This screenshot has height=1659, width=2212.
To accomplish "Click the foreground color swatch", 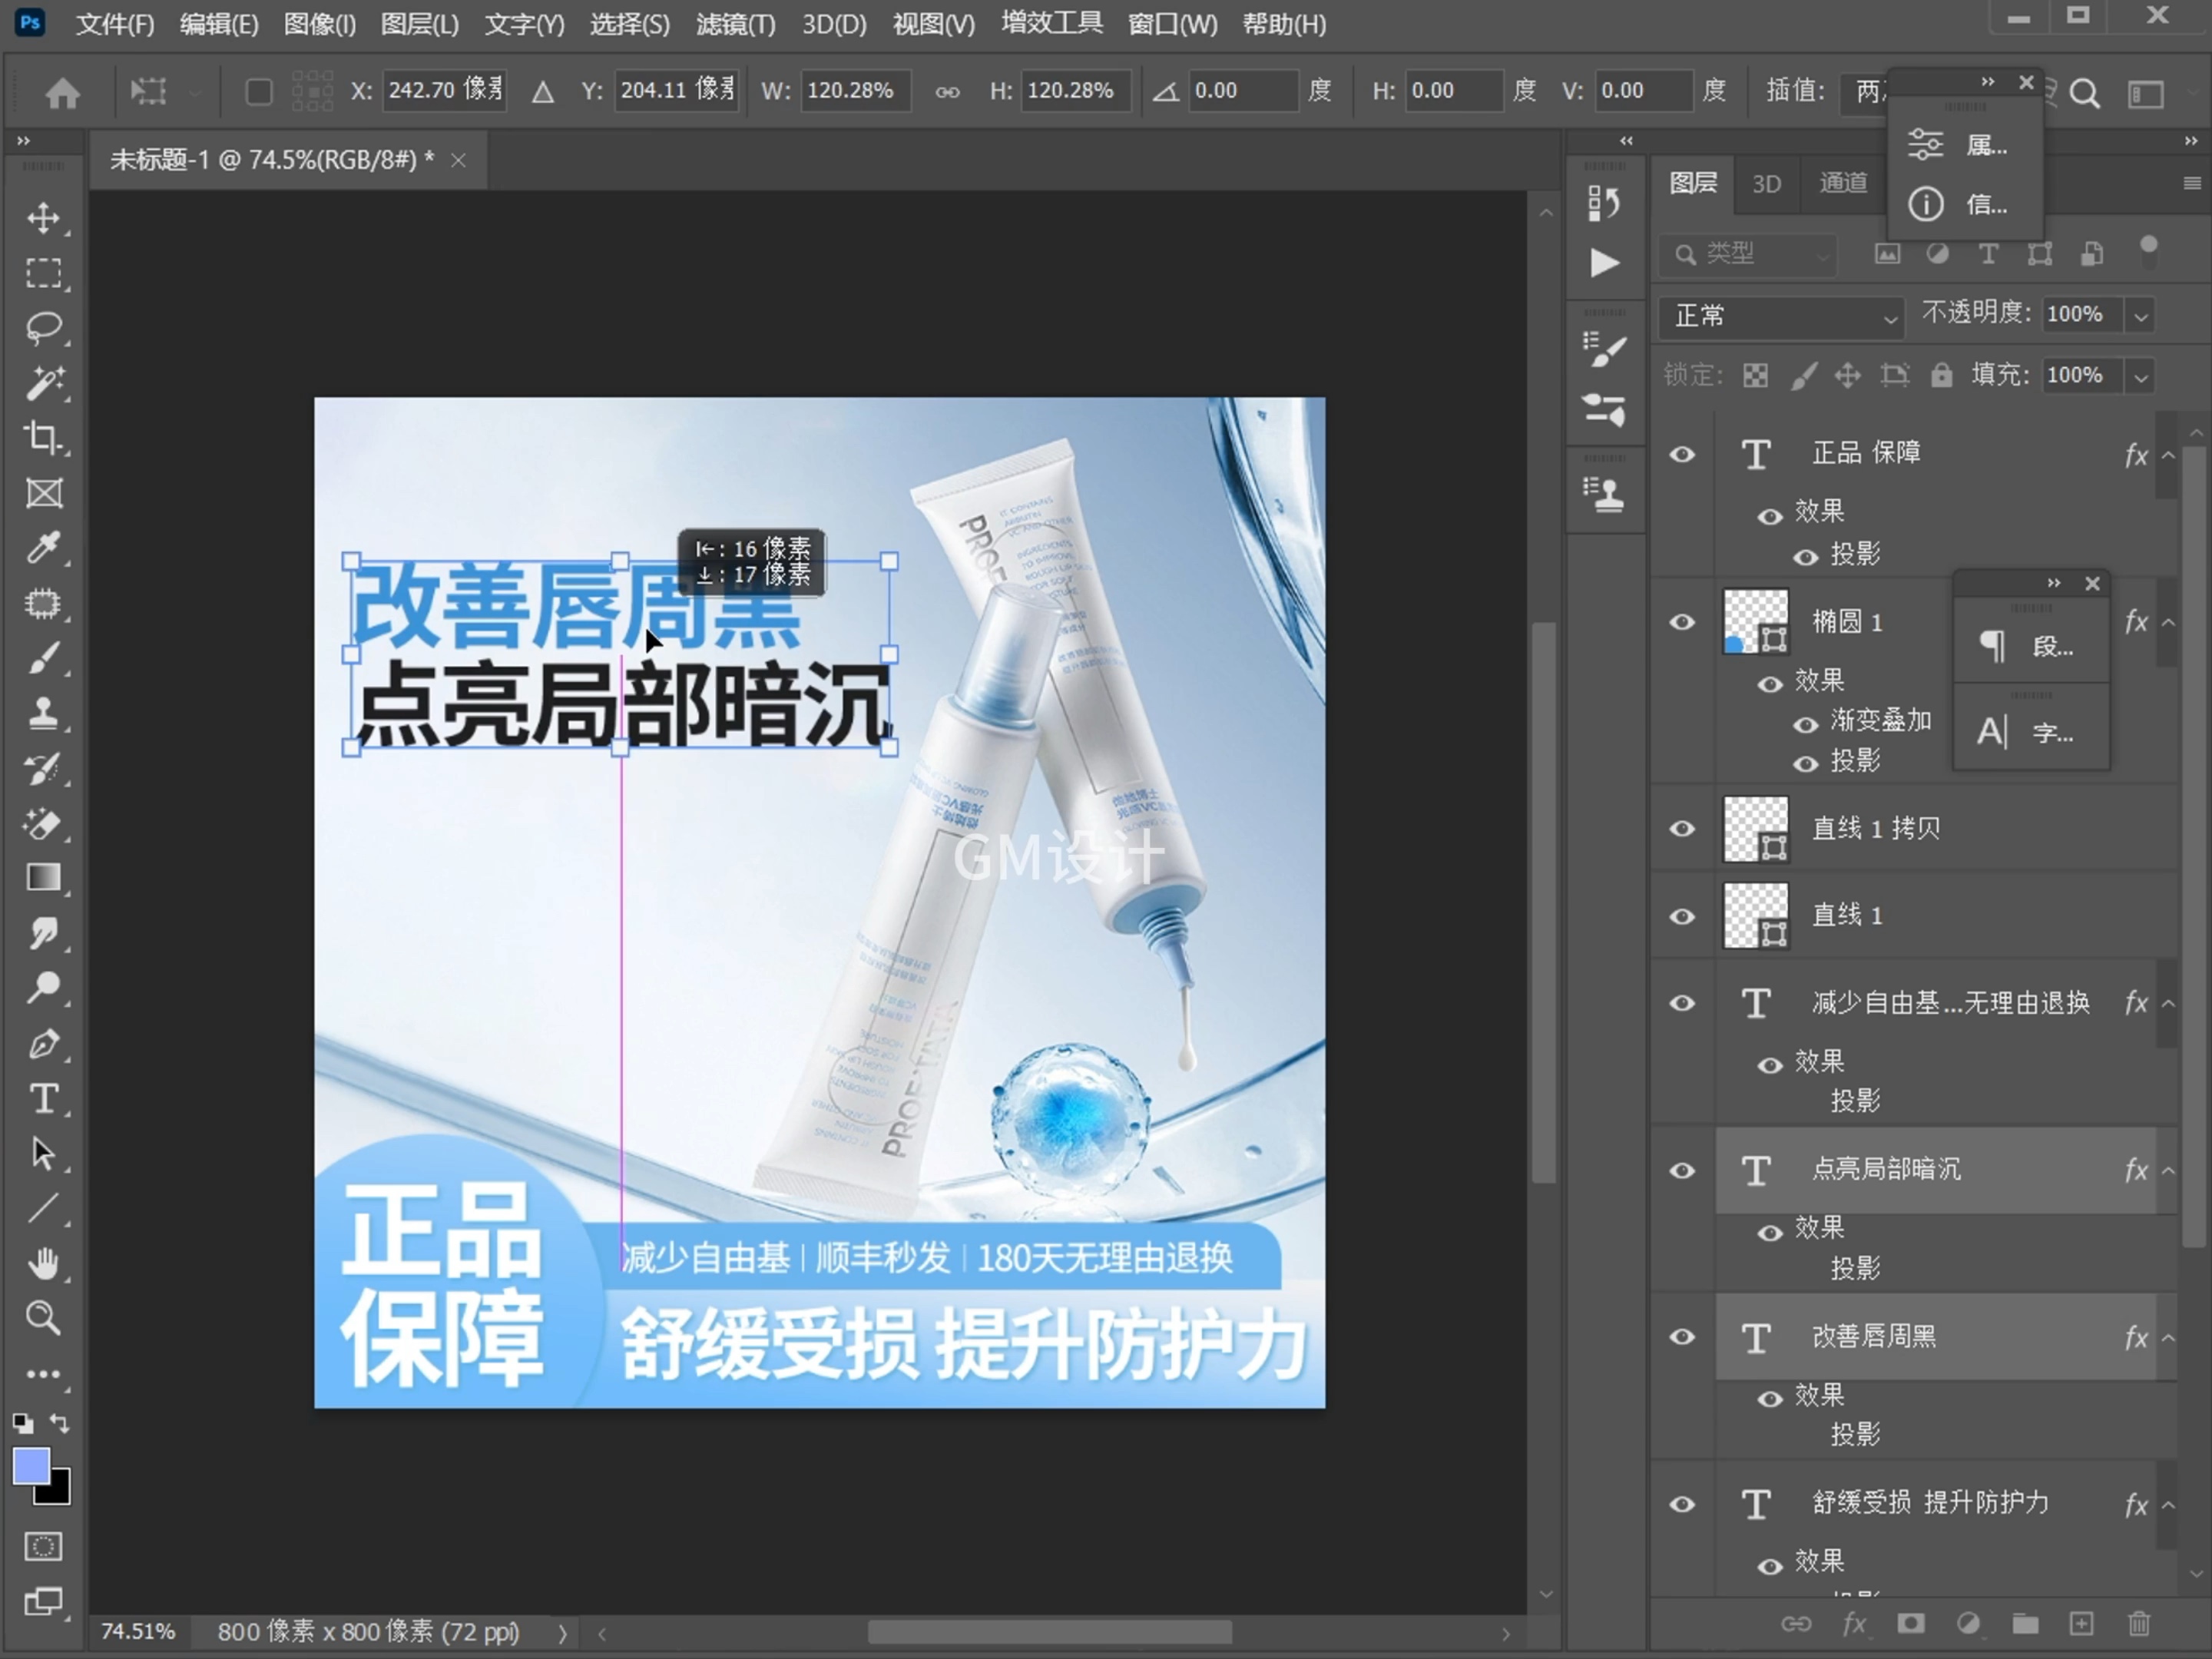I will click(30, 1467).
